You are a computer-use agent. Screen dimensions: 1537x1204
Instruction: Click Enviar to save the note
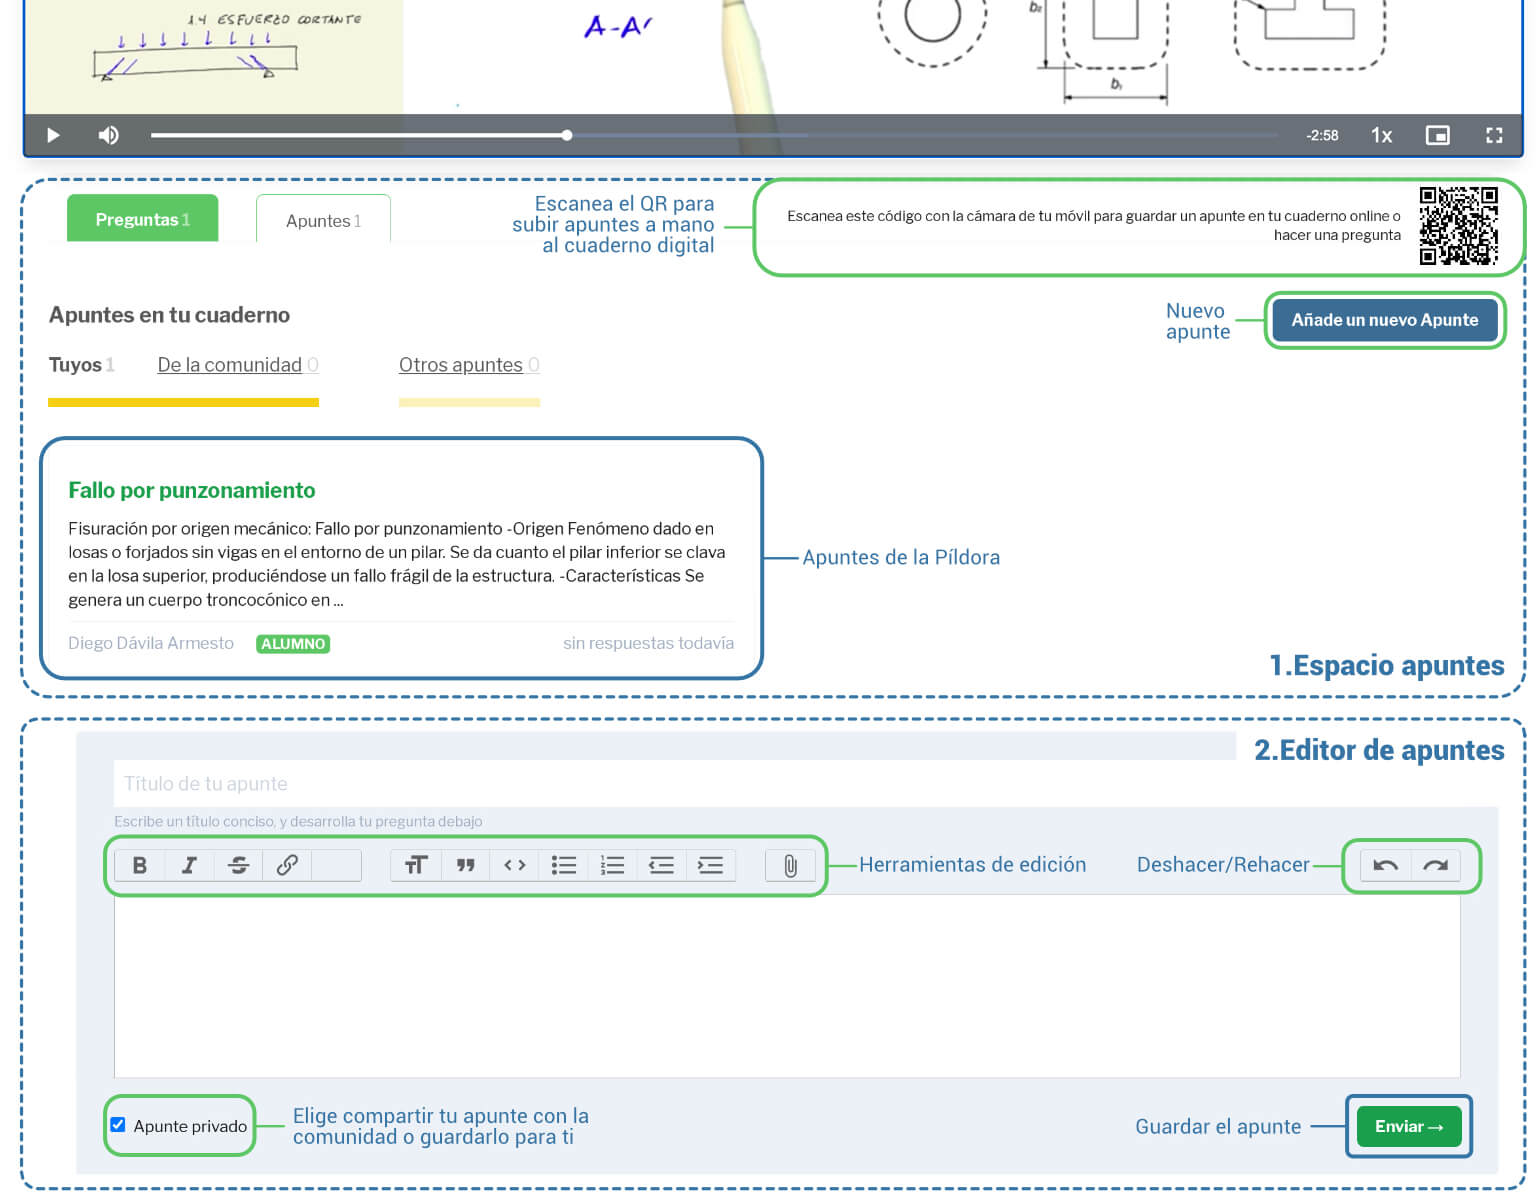(x=1409, y=1126)
